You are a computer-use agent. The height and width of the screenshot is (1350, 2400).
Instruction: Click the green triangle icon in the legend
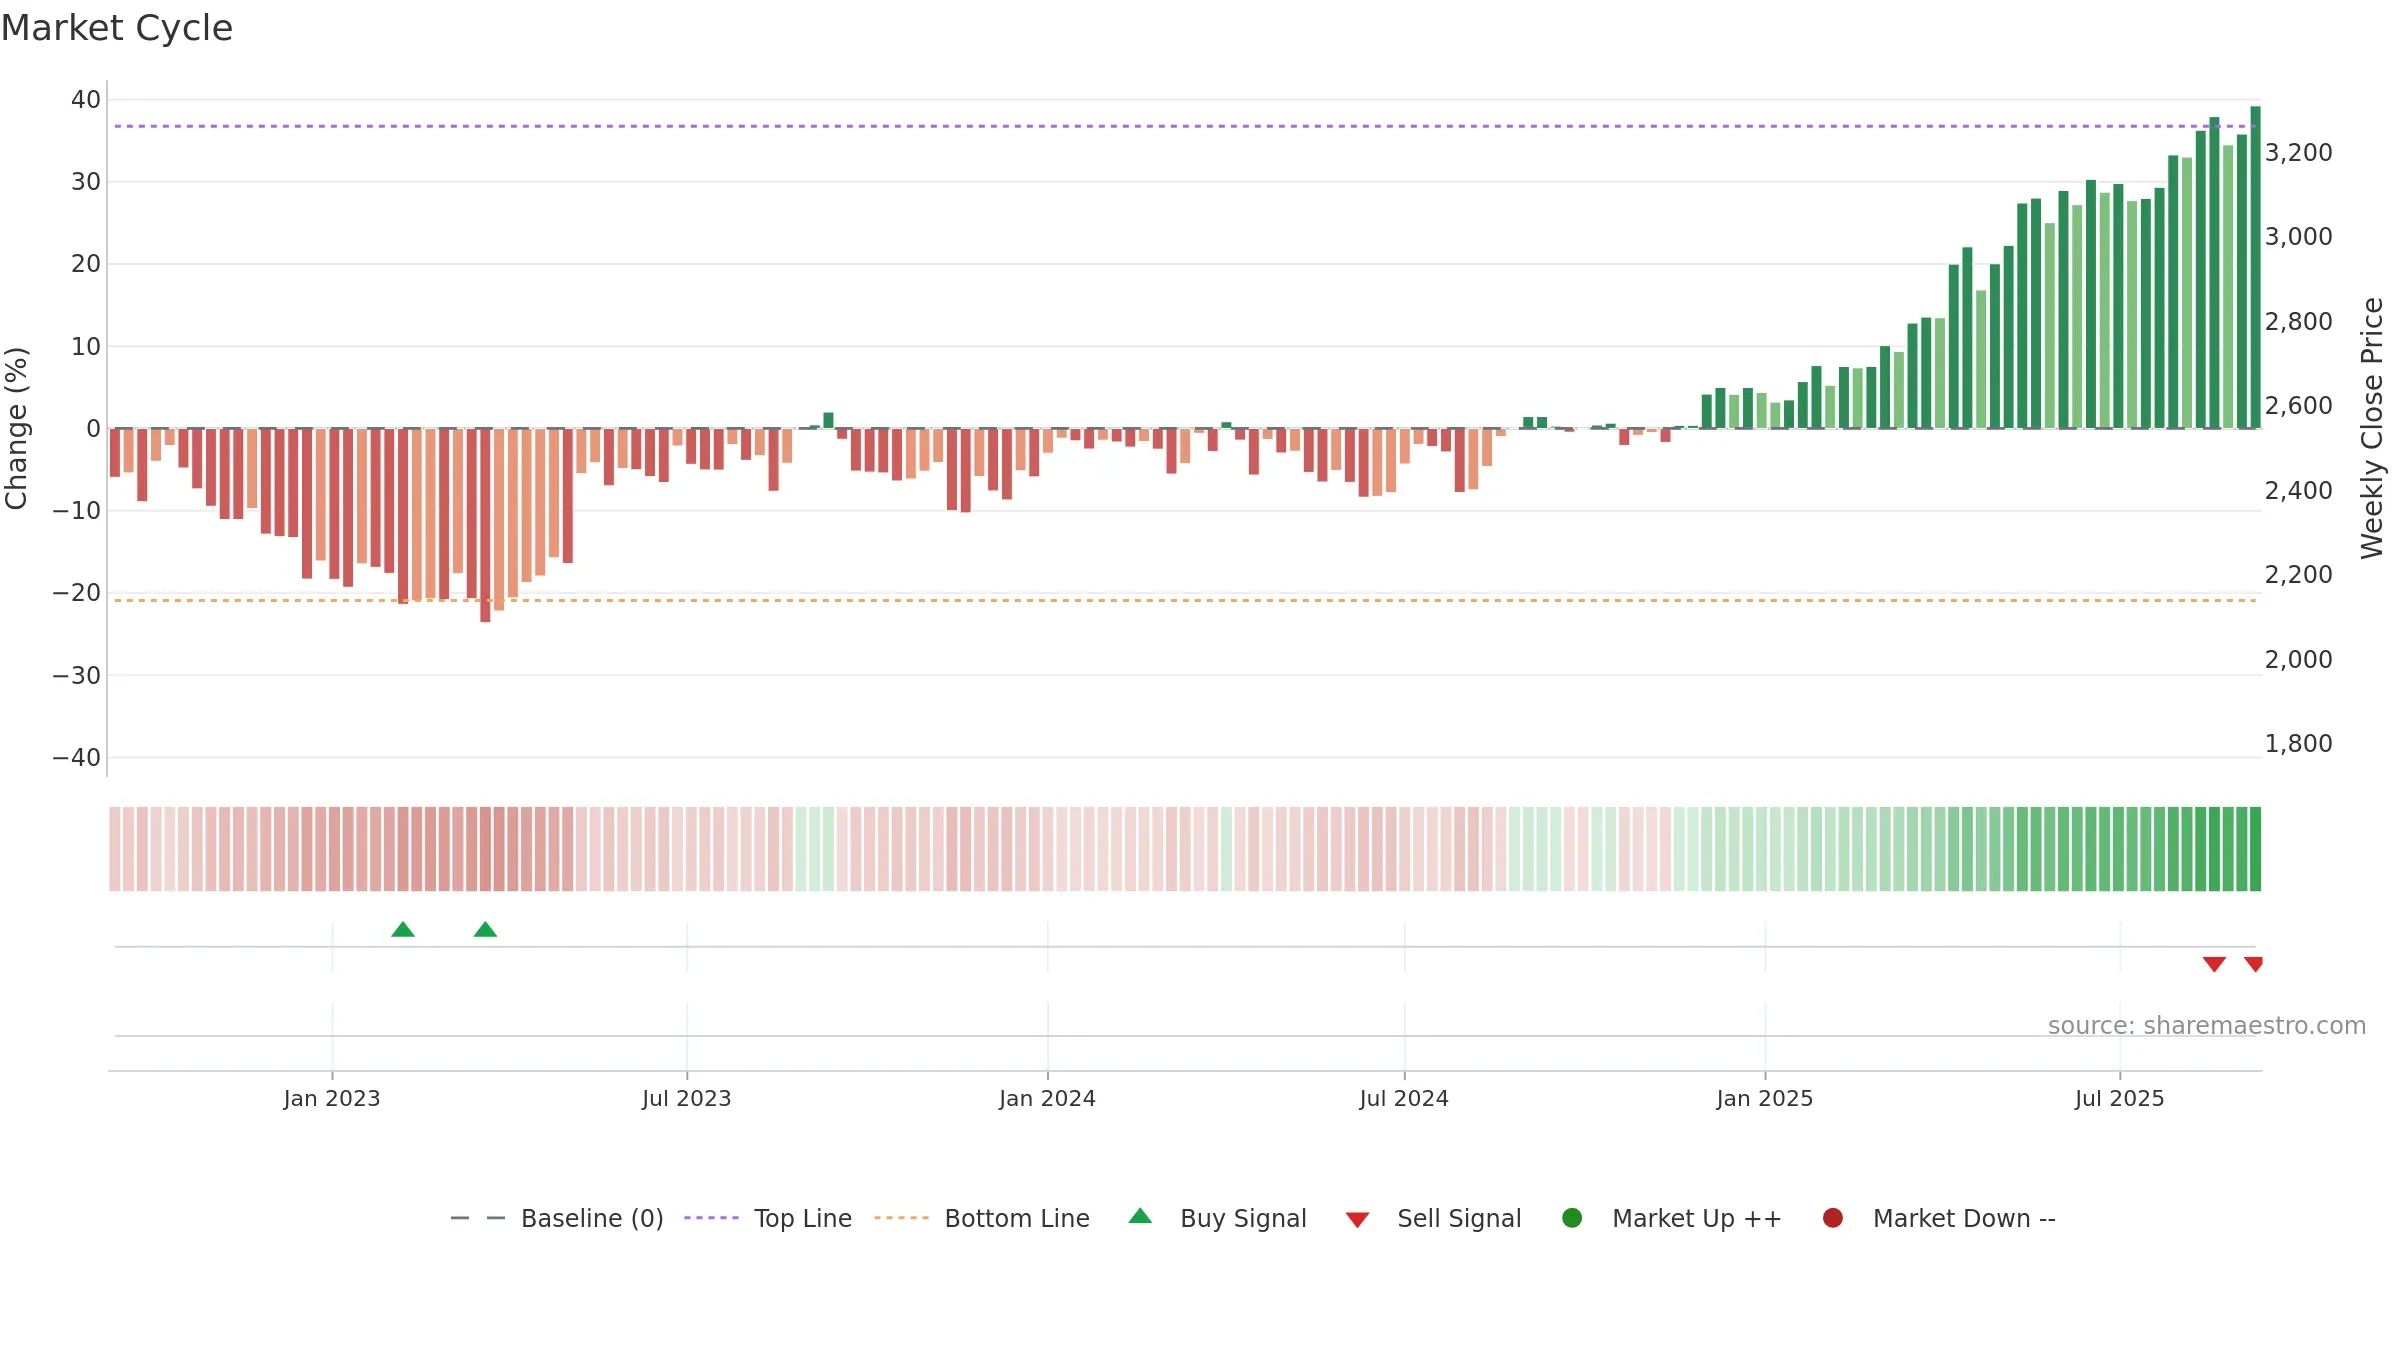[1140, 1216]
